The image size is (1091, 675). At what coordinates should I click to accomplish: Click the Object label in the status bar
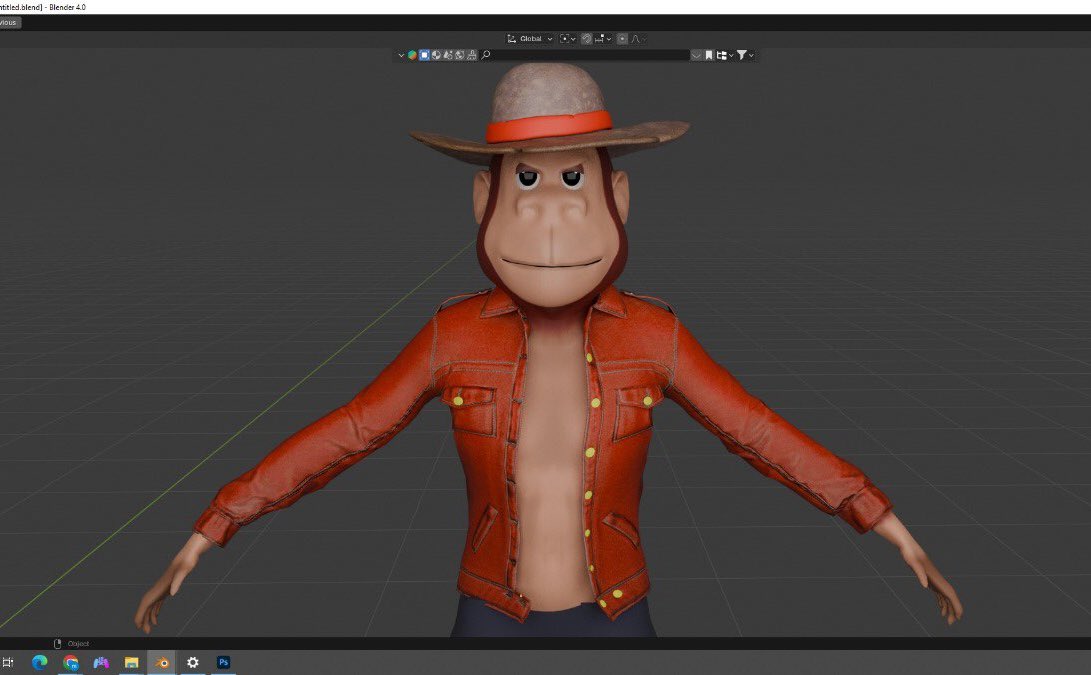tap(78, 644)
